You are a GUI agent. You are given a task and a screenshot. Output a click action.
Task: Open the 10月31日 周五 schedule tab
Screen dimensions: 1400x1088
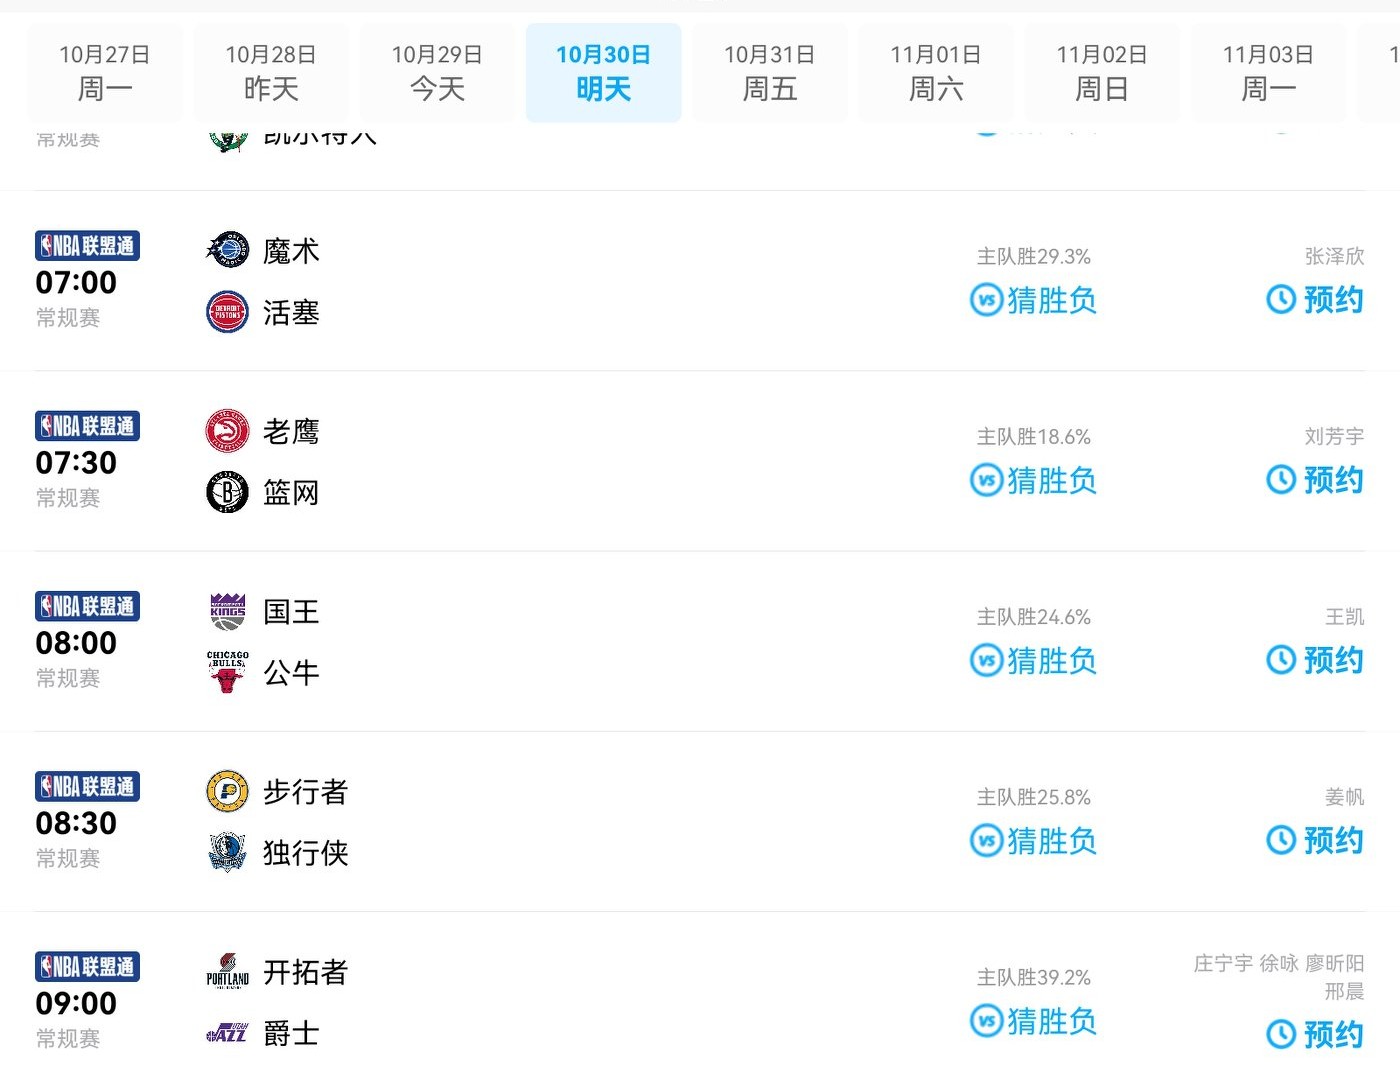point(769,72)
